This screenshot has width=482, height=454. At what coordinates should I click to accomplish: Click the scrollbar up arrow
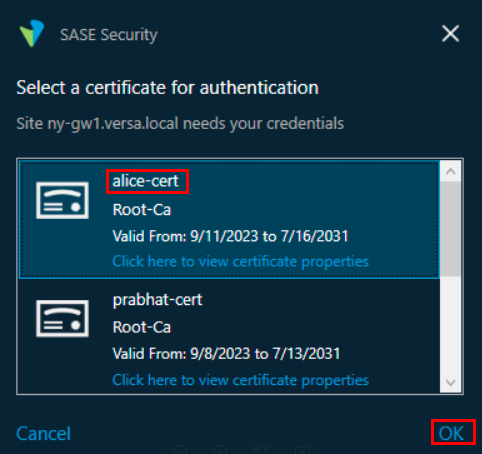tap(450, 171)
